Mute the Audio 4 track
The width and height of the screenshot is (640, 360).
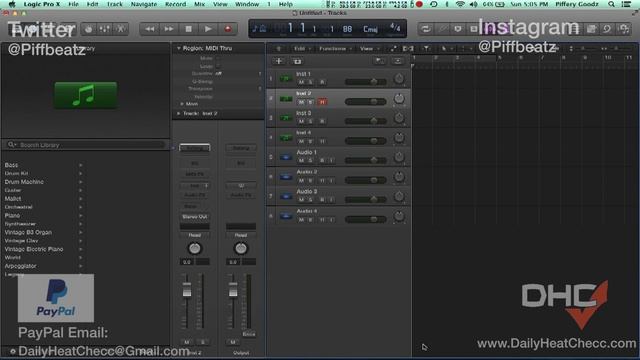[301, 220]
